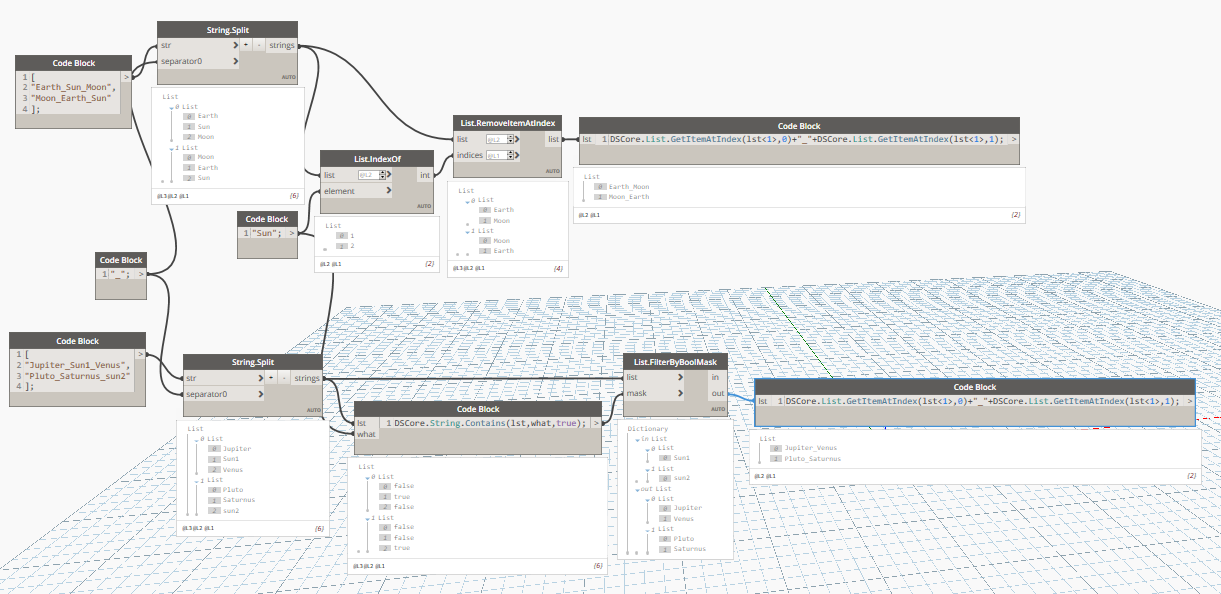Click the - button on the top String.Split node

tap(259, 45)
